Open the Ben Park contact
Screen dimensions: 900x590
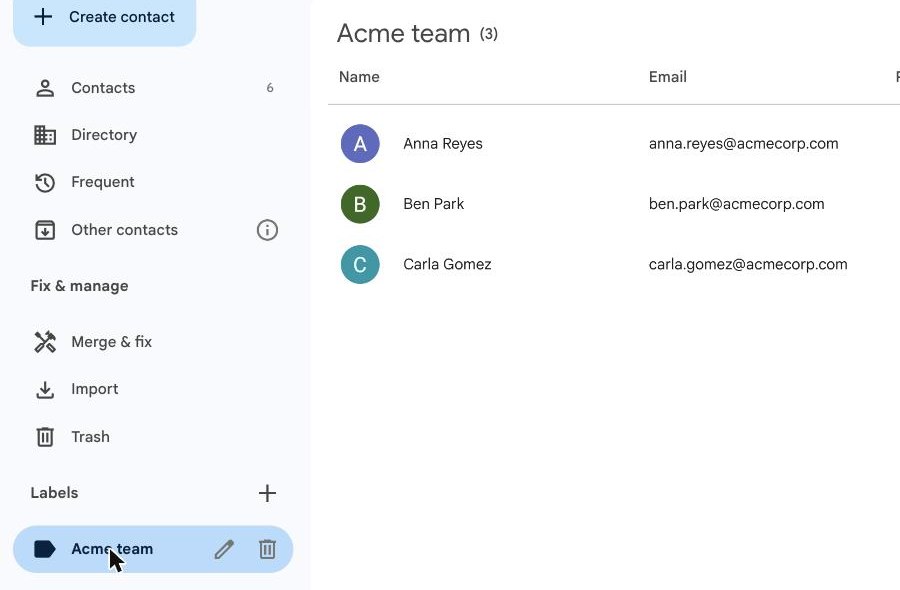433,204
